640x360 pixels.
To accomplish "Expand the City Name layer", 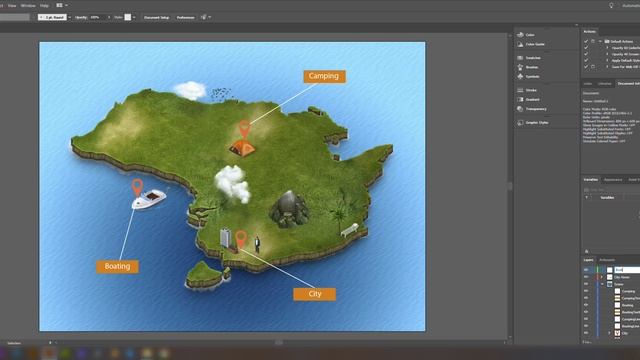I will tap(602, 277).
